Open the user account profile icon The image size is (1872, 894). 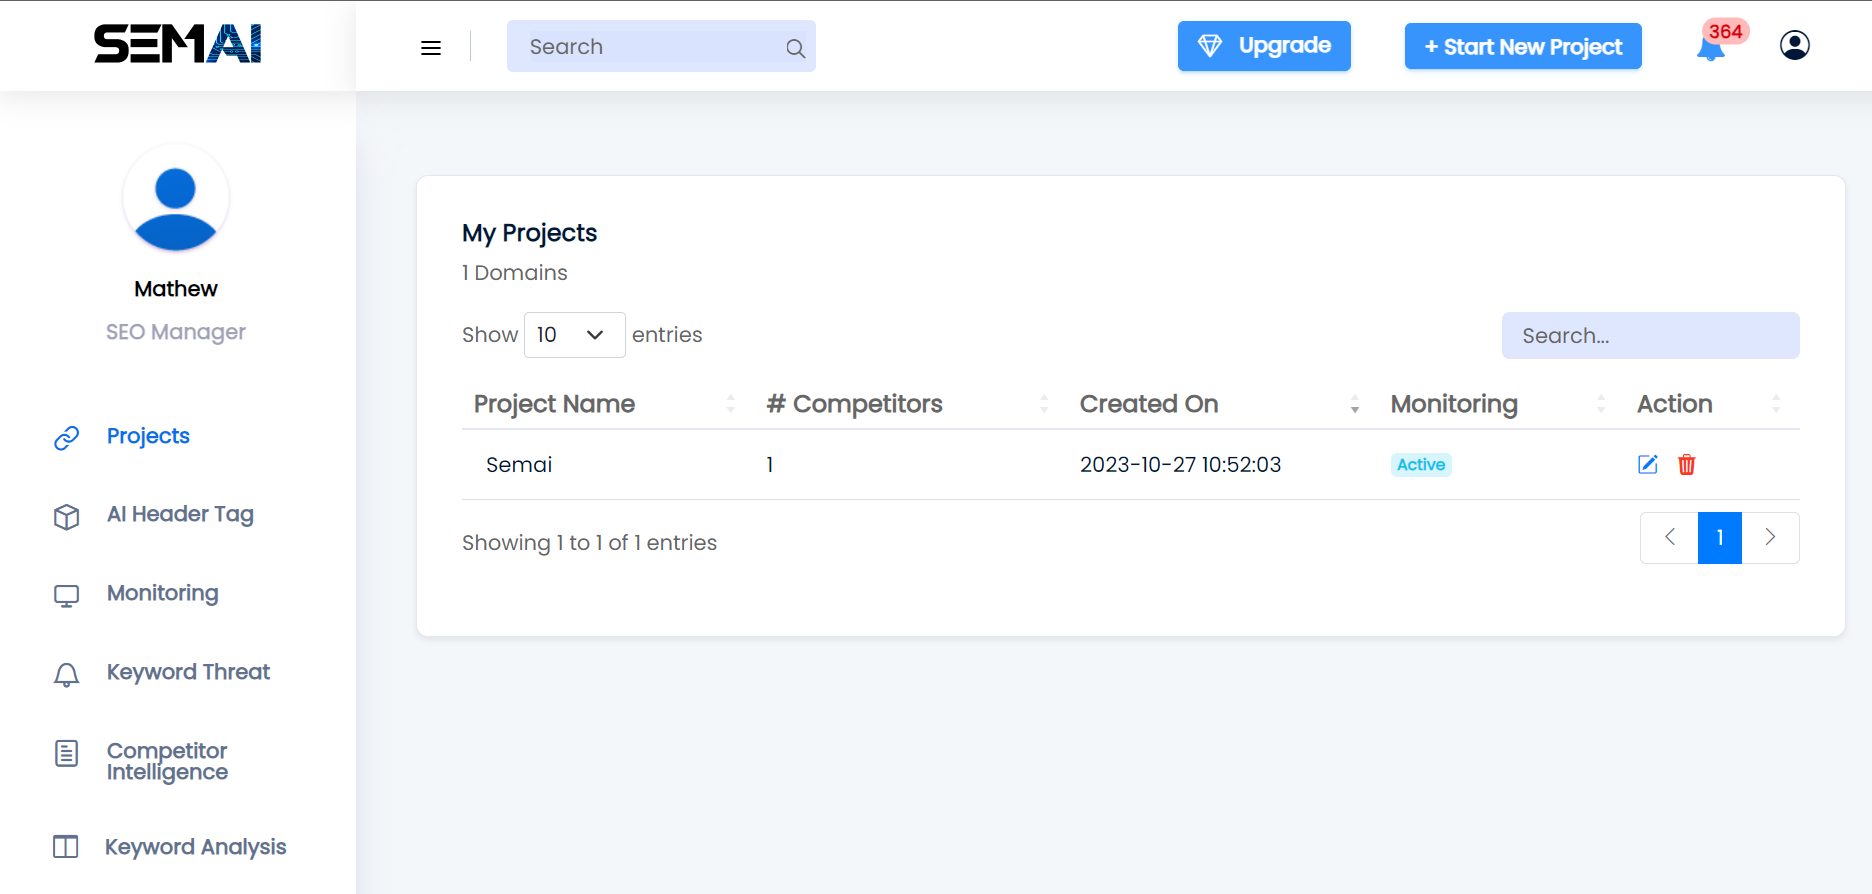1794,44
